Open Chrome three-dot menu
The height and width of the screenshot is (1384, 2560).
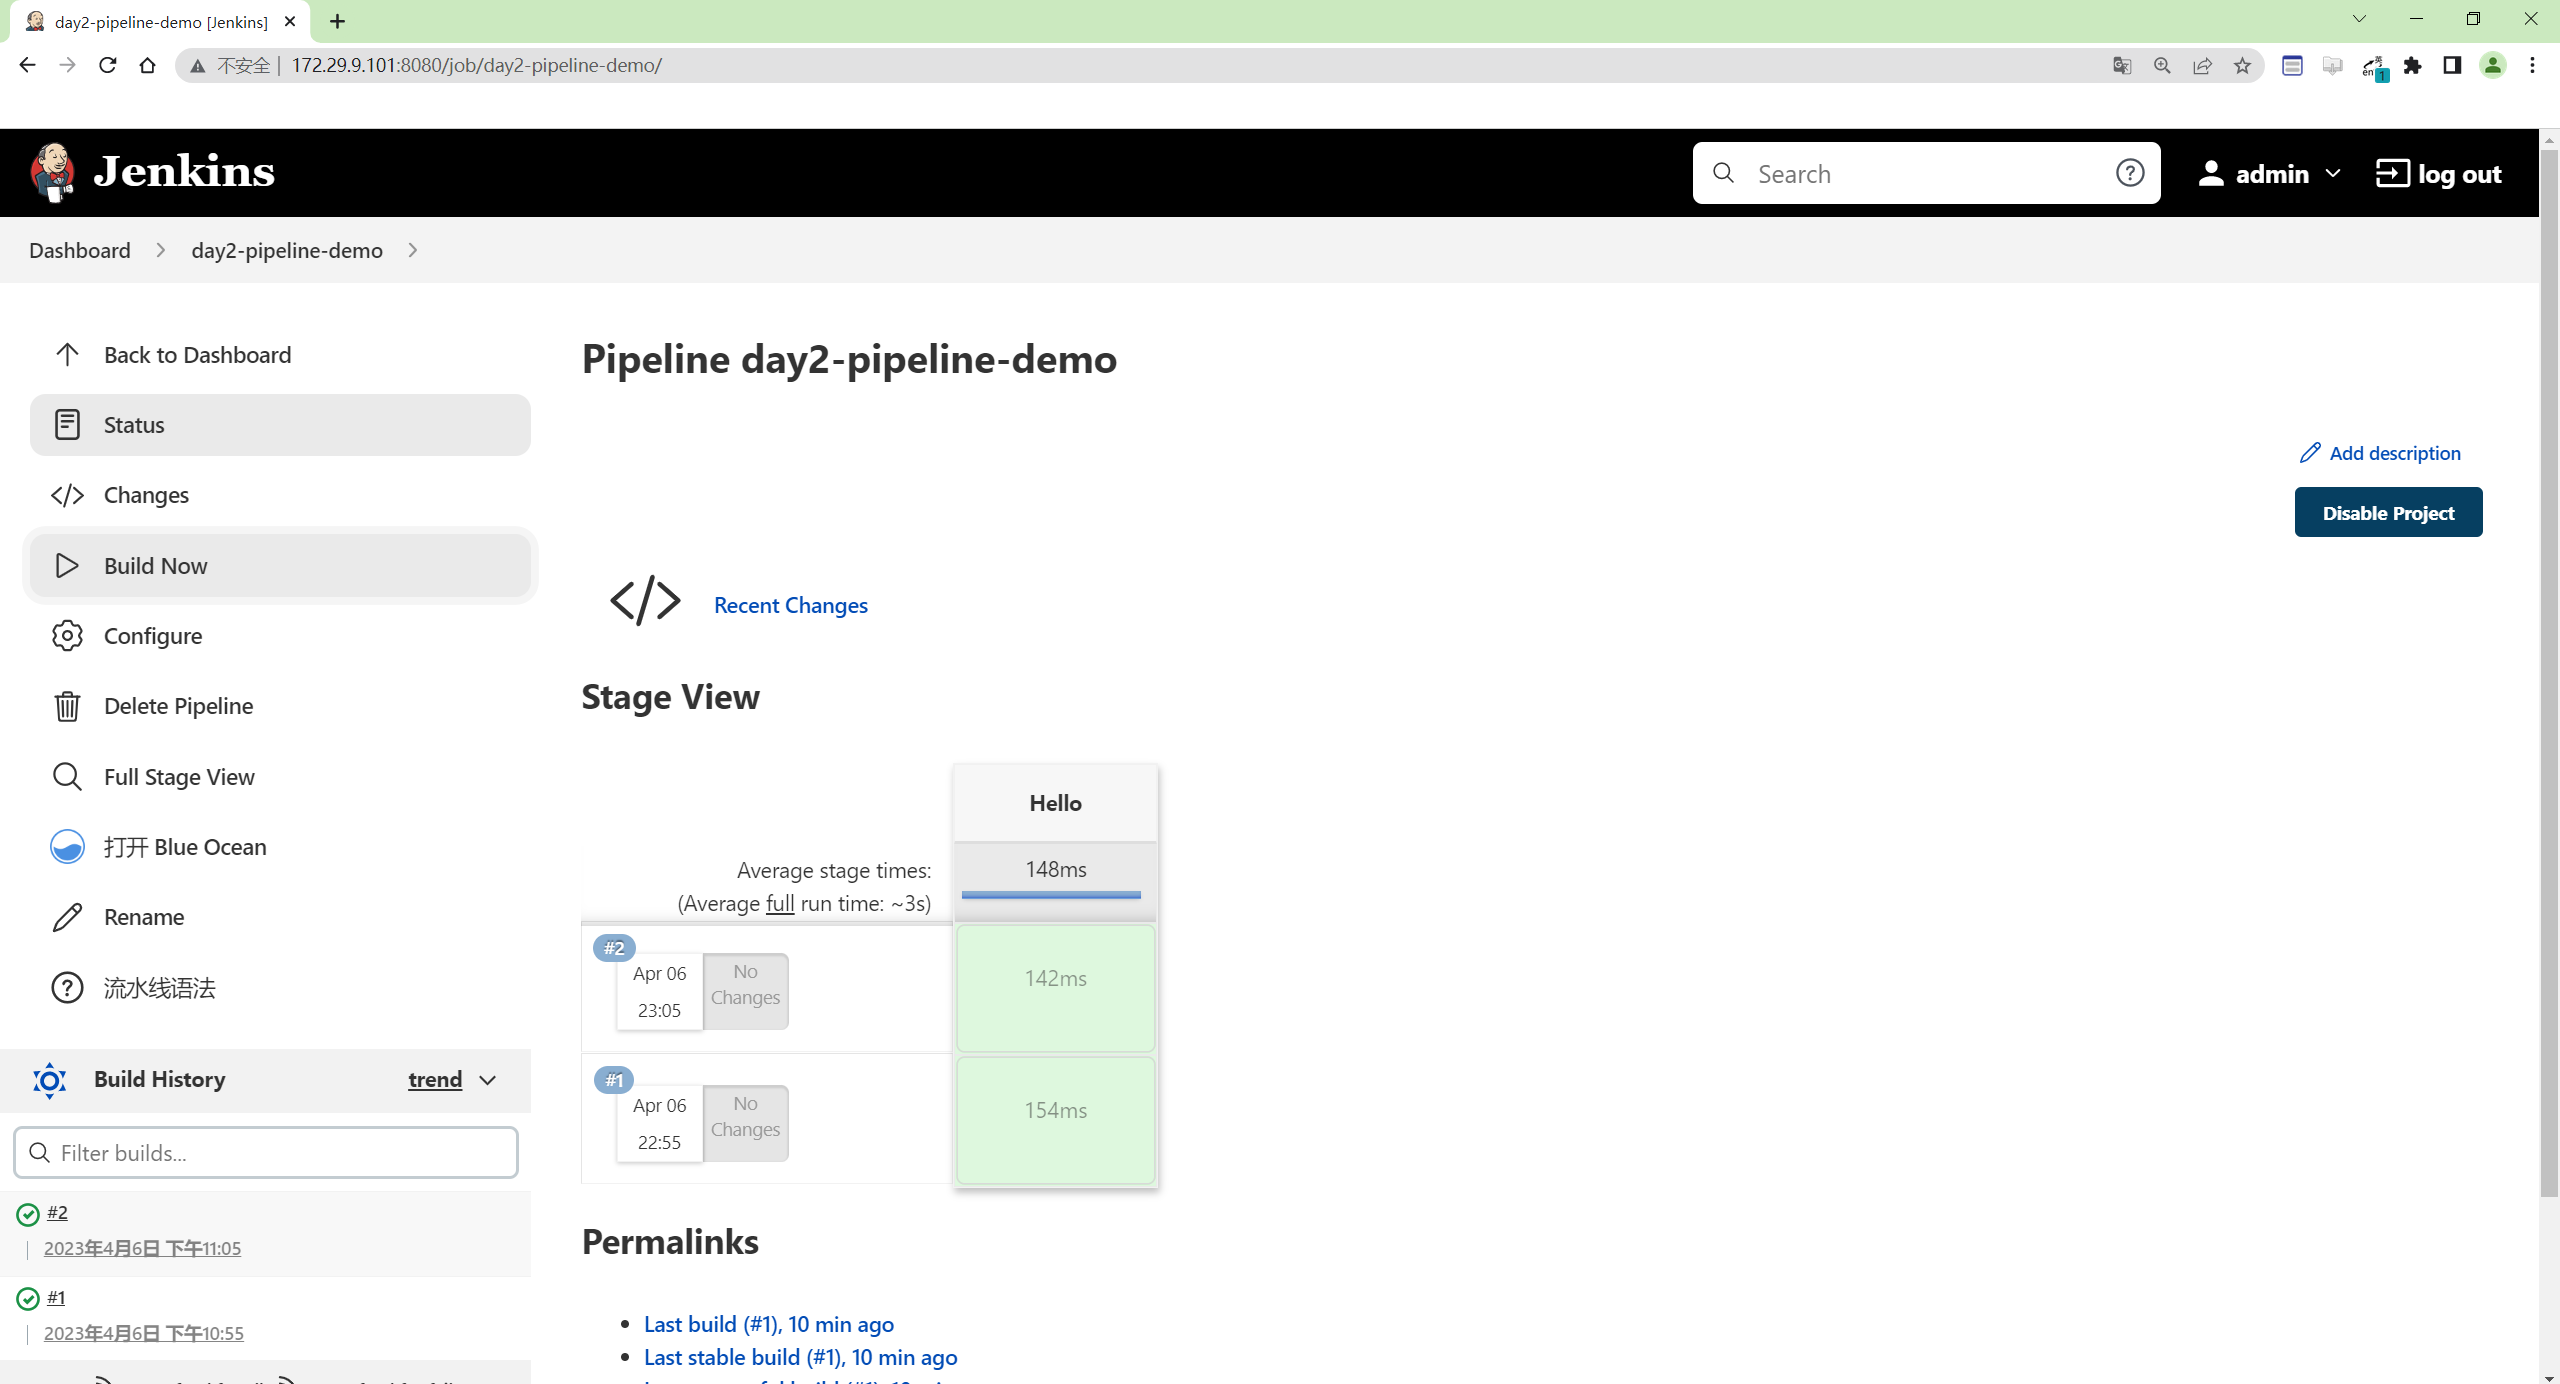(2532, 65)
